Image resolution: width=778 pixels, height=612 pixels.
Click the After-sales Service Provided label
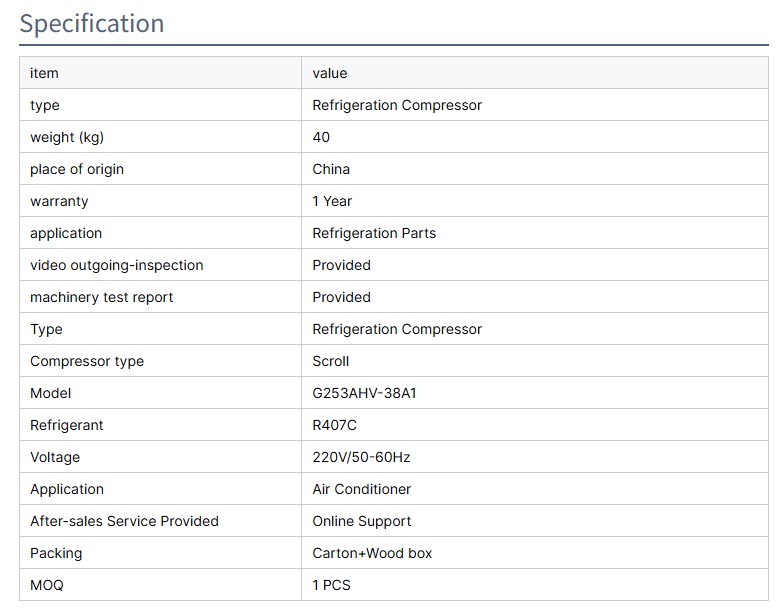124,521
